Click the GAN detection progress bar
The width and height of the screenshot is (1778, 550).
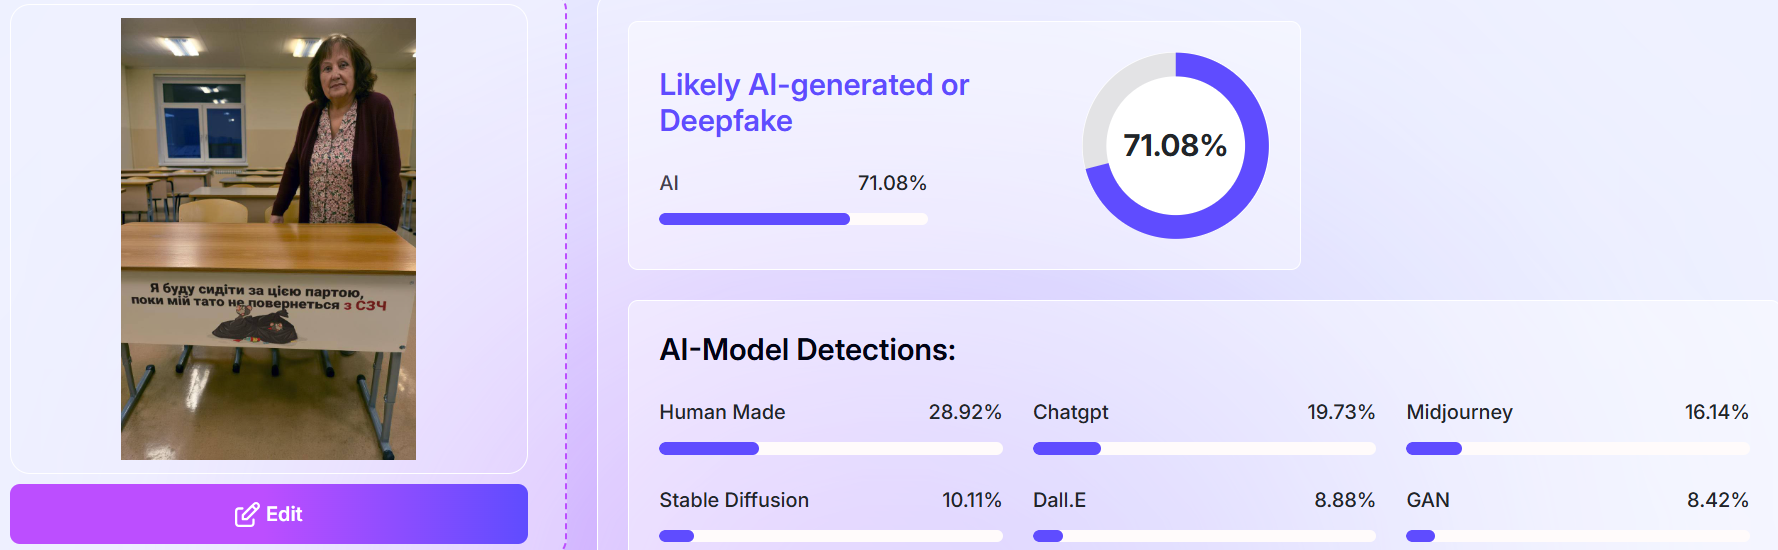(1577, 536)
